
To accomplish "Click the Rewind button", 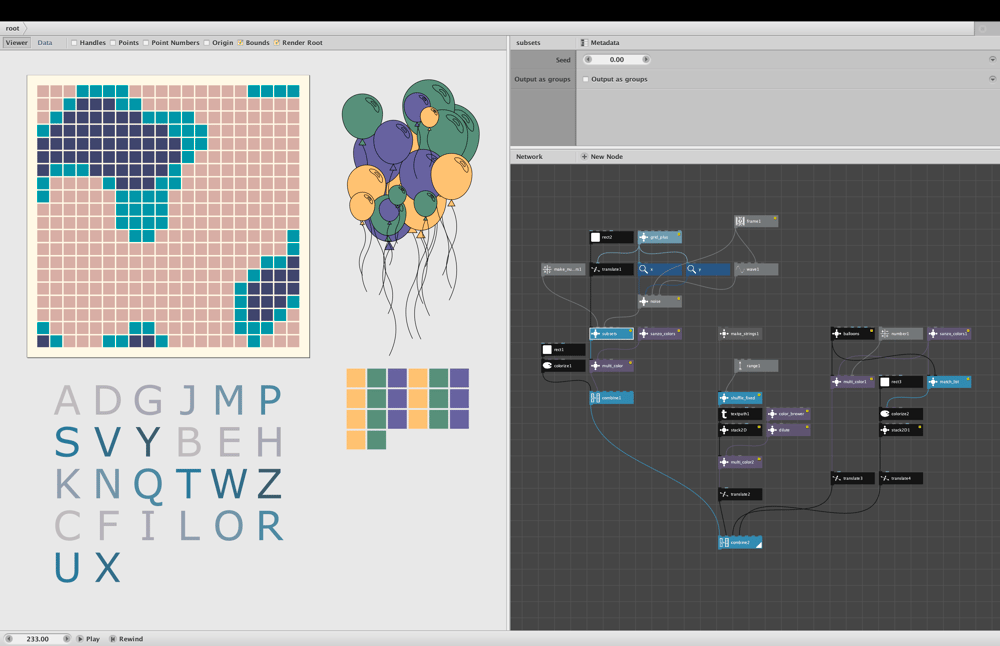I will coord(126,639).
